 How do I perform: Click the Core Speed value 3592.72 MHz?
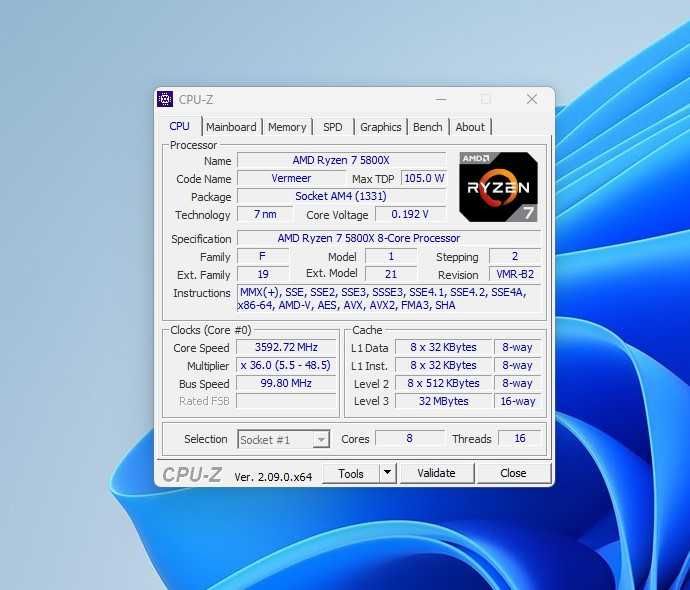(286, 347)
